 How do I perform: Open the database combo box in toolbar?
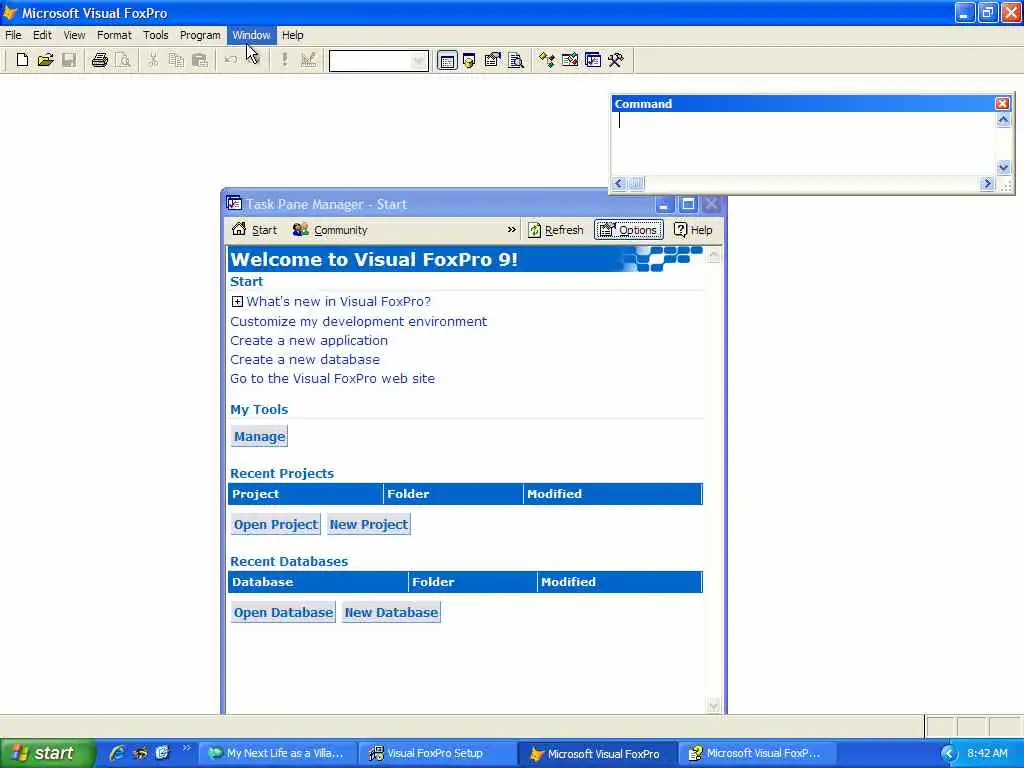click(379, 61)
